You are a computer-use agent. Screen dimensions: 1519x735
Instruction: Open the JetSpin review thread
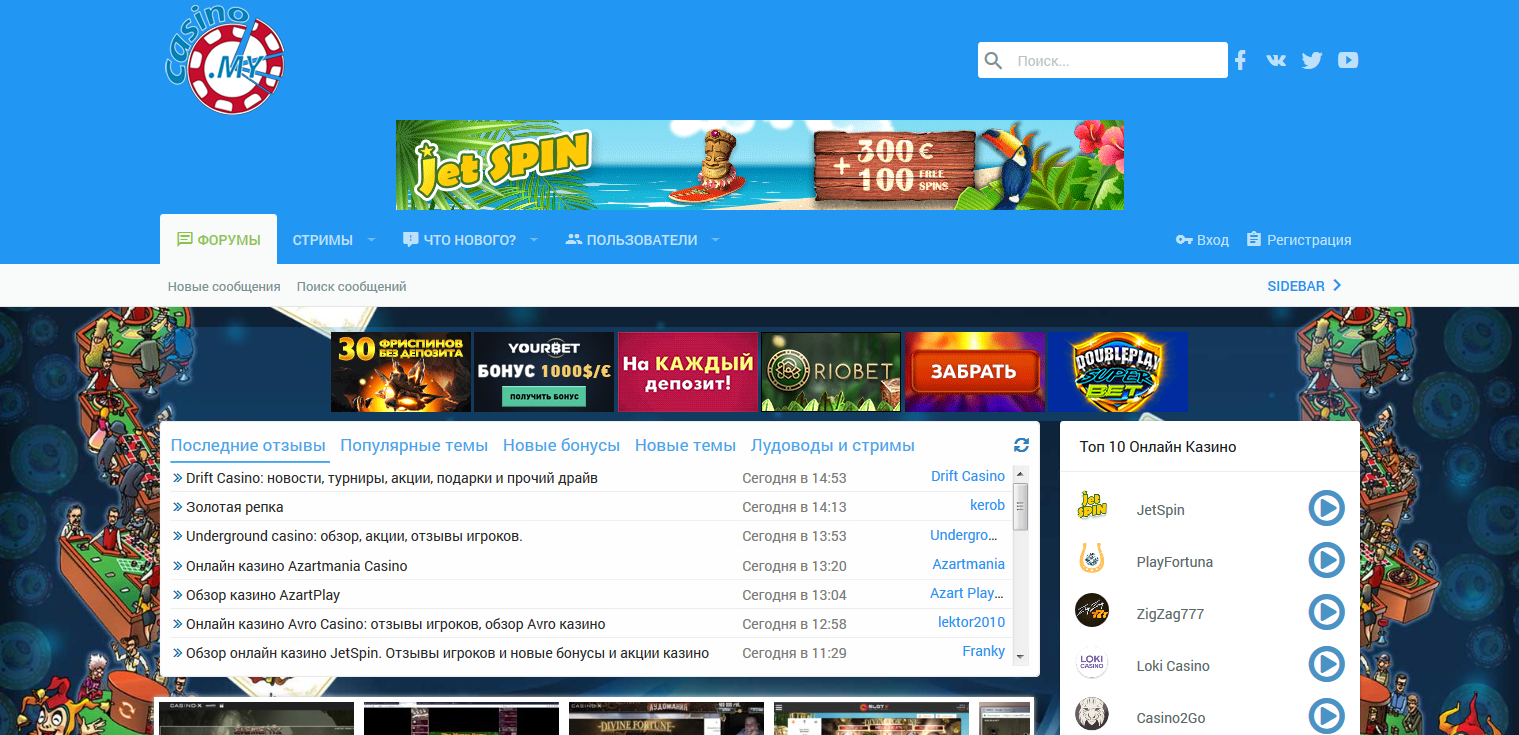point(448,653)
